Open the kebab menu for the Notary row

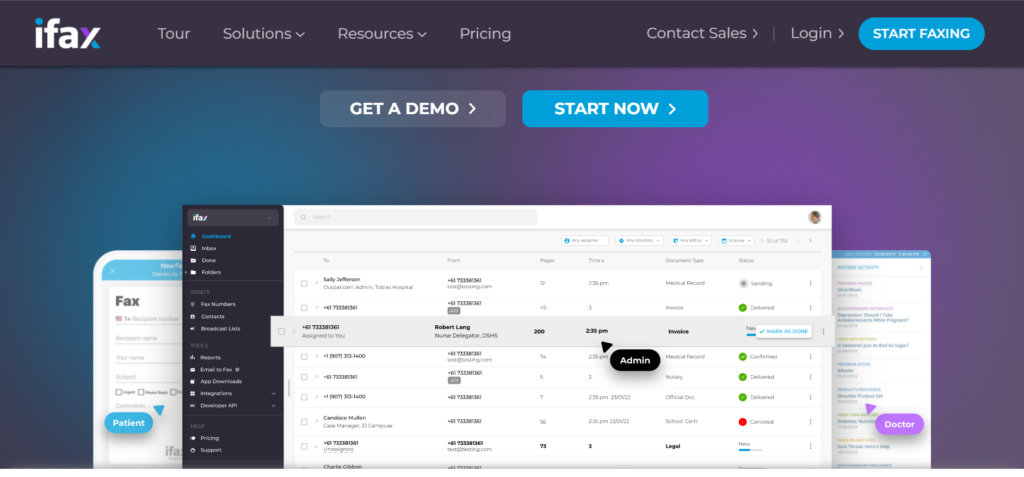click(810, 377)
